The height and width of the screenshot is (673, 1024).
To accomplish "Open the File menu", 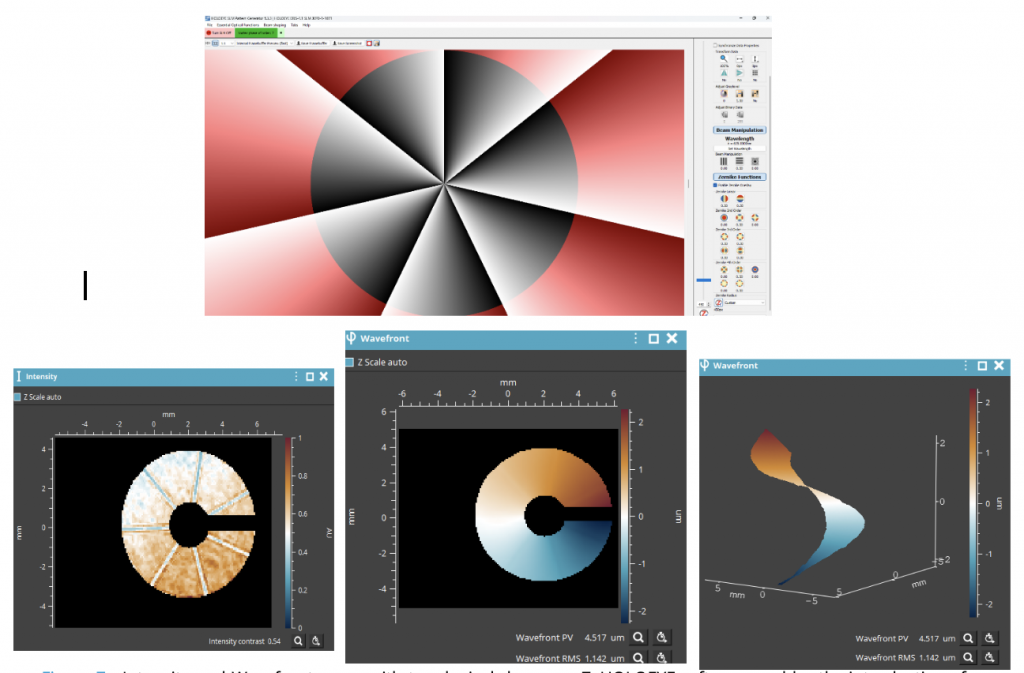I will click(209, 25).
